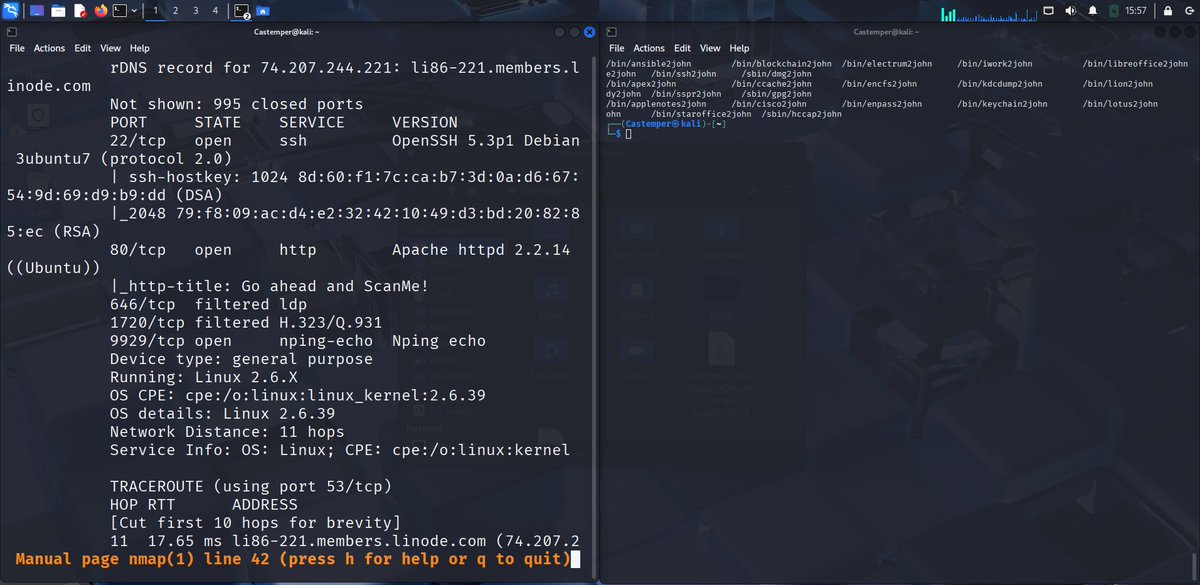The height and width of the screenshot is (585, 1200).
Task: Open Edit menu in left terminal
Action: click(82, 48)
